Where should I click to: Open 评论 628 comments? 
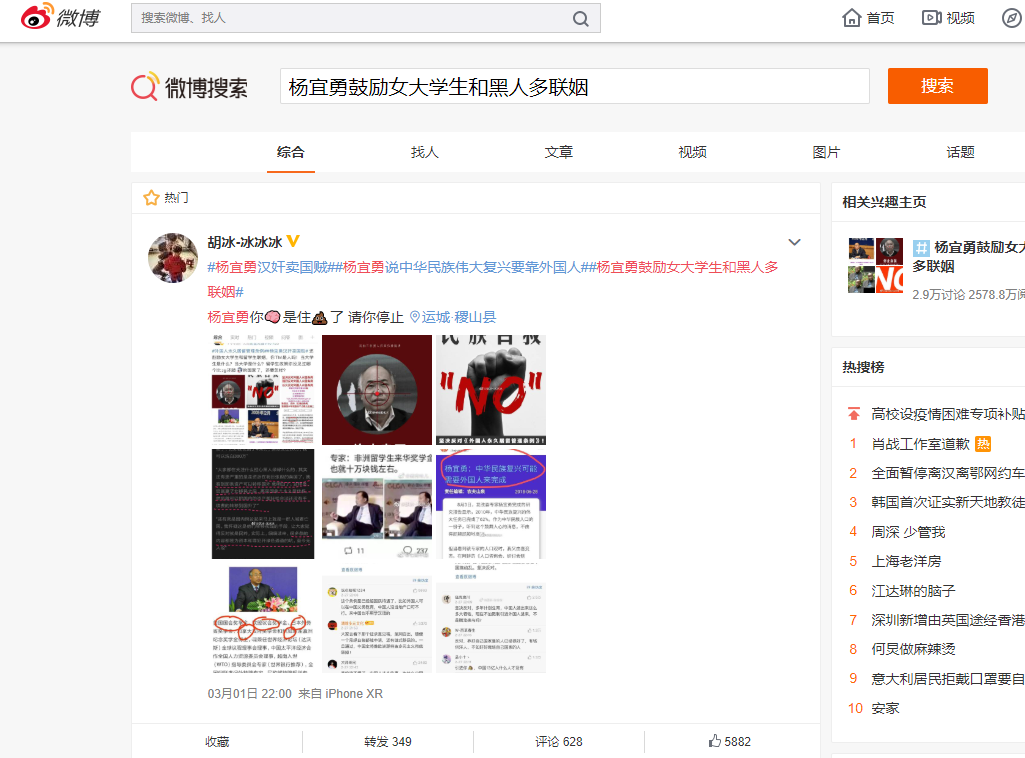pos(558,741)
